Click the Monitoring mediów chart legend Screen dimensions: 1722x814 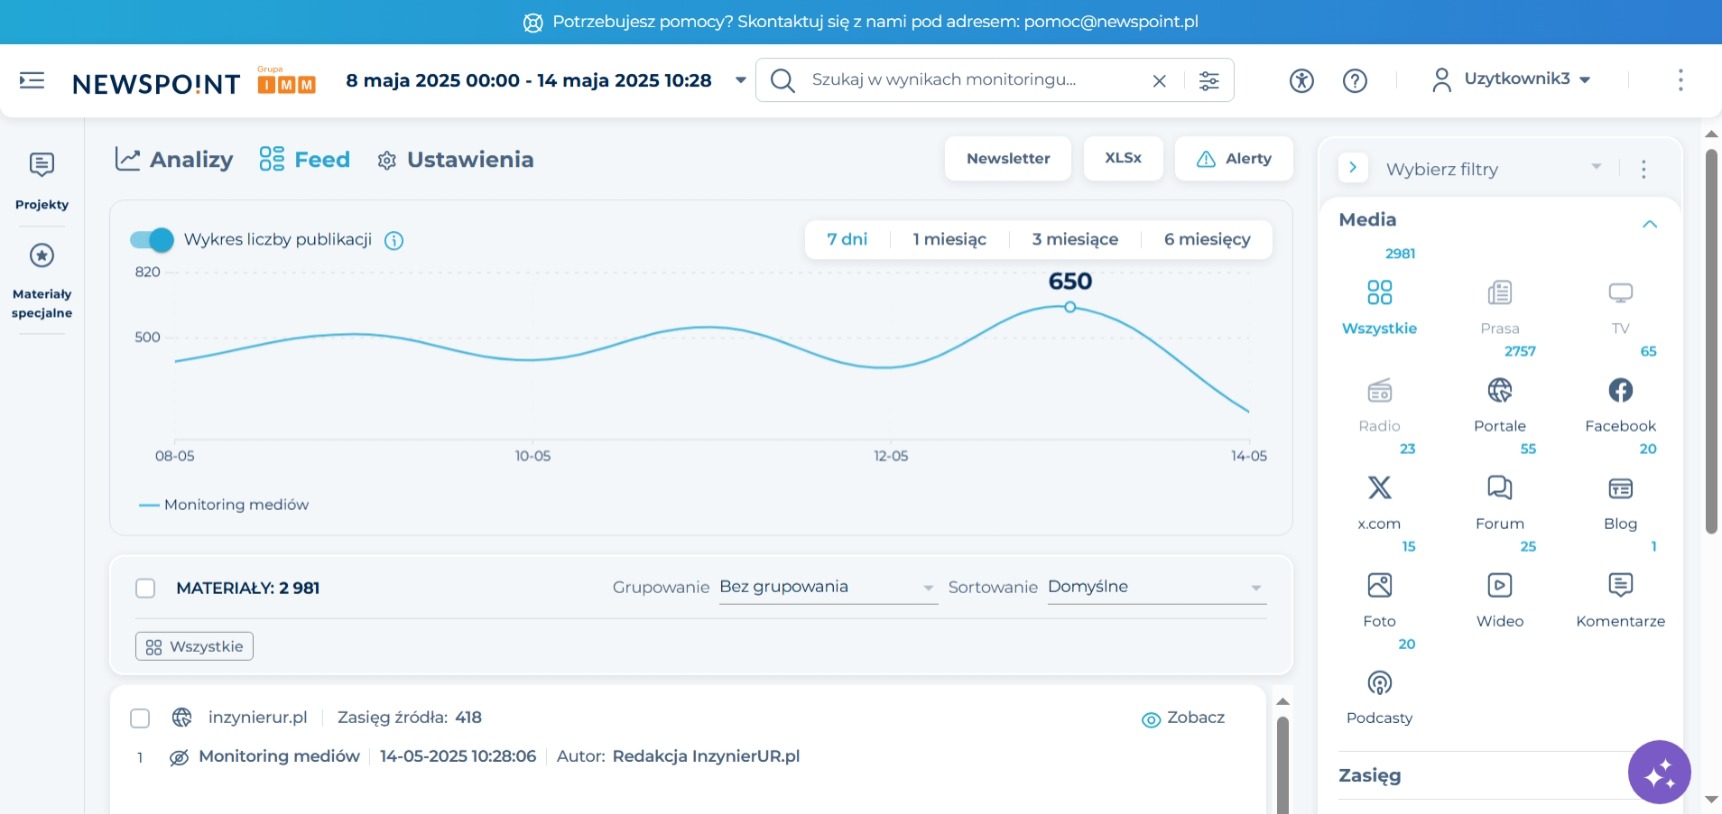(224, 505)
